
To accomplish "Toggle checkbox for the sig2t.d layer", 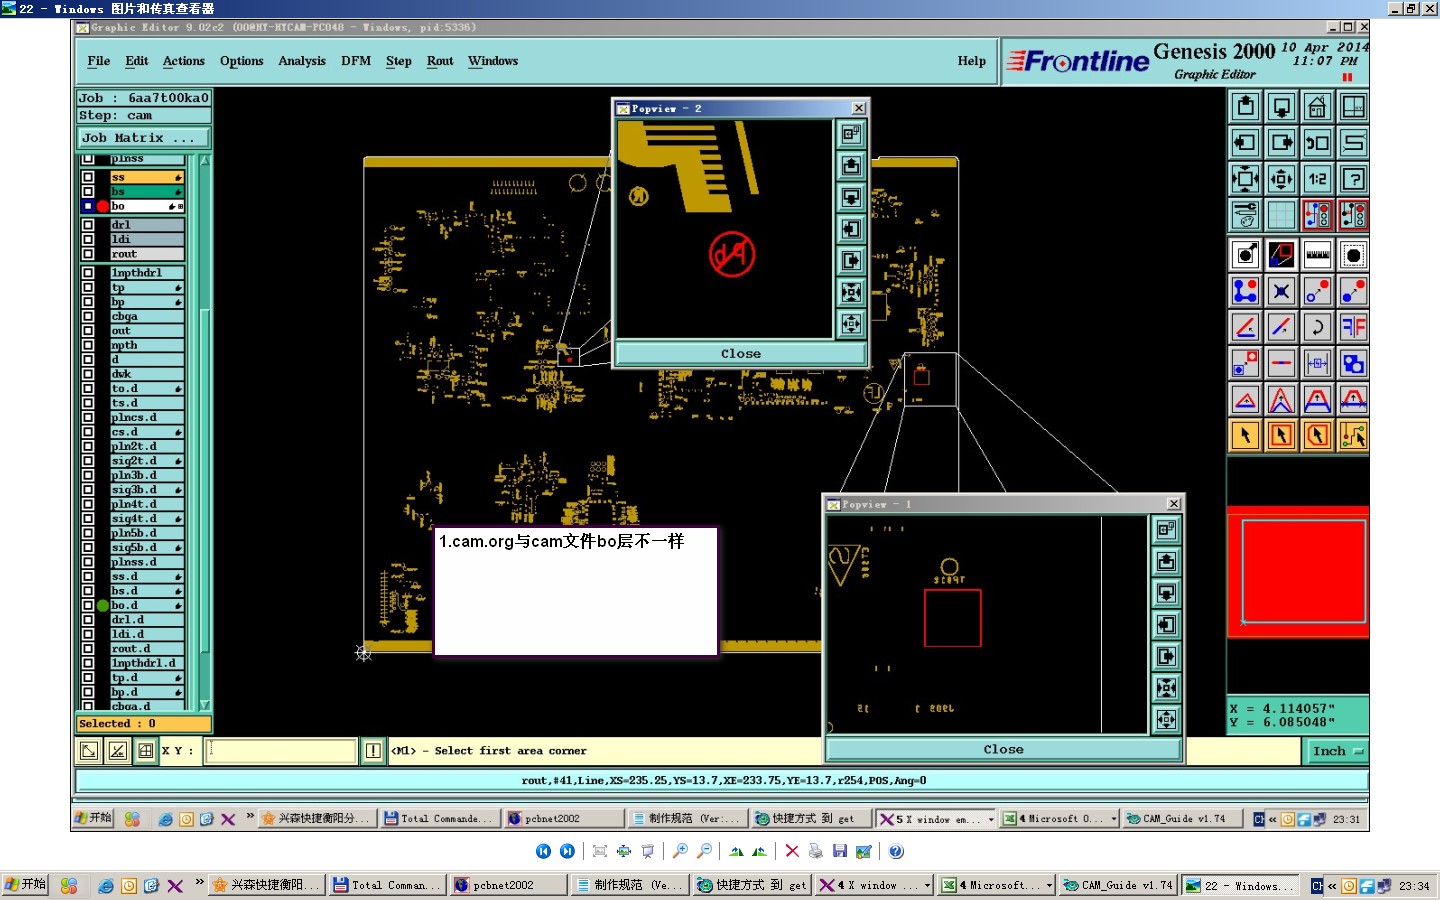I will pyautogui.click(x=88, y=461).
